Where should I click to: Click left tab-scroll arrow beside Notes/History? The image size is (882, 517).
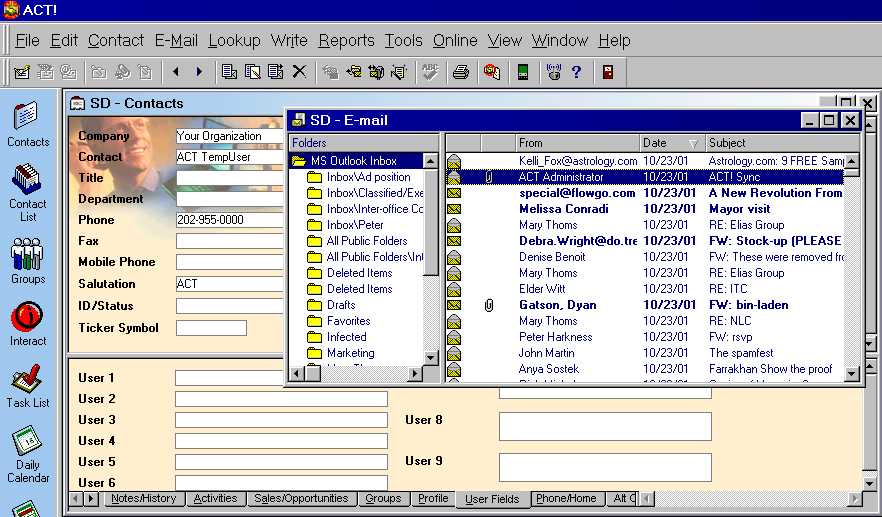tap(76, 498)
